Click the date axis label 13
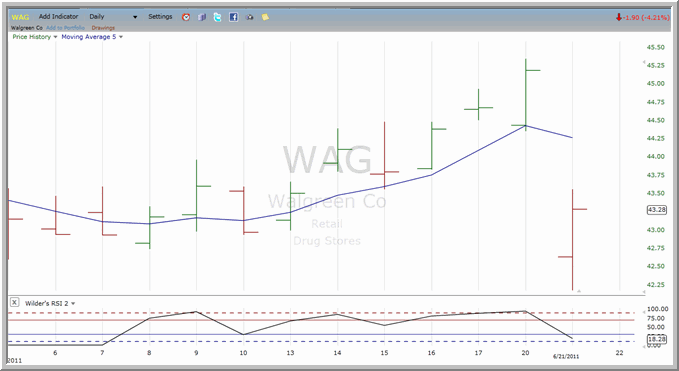The width and height of the screenshot is (679, 371). pos(290,353)
